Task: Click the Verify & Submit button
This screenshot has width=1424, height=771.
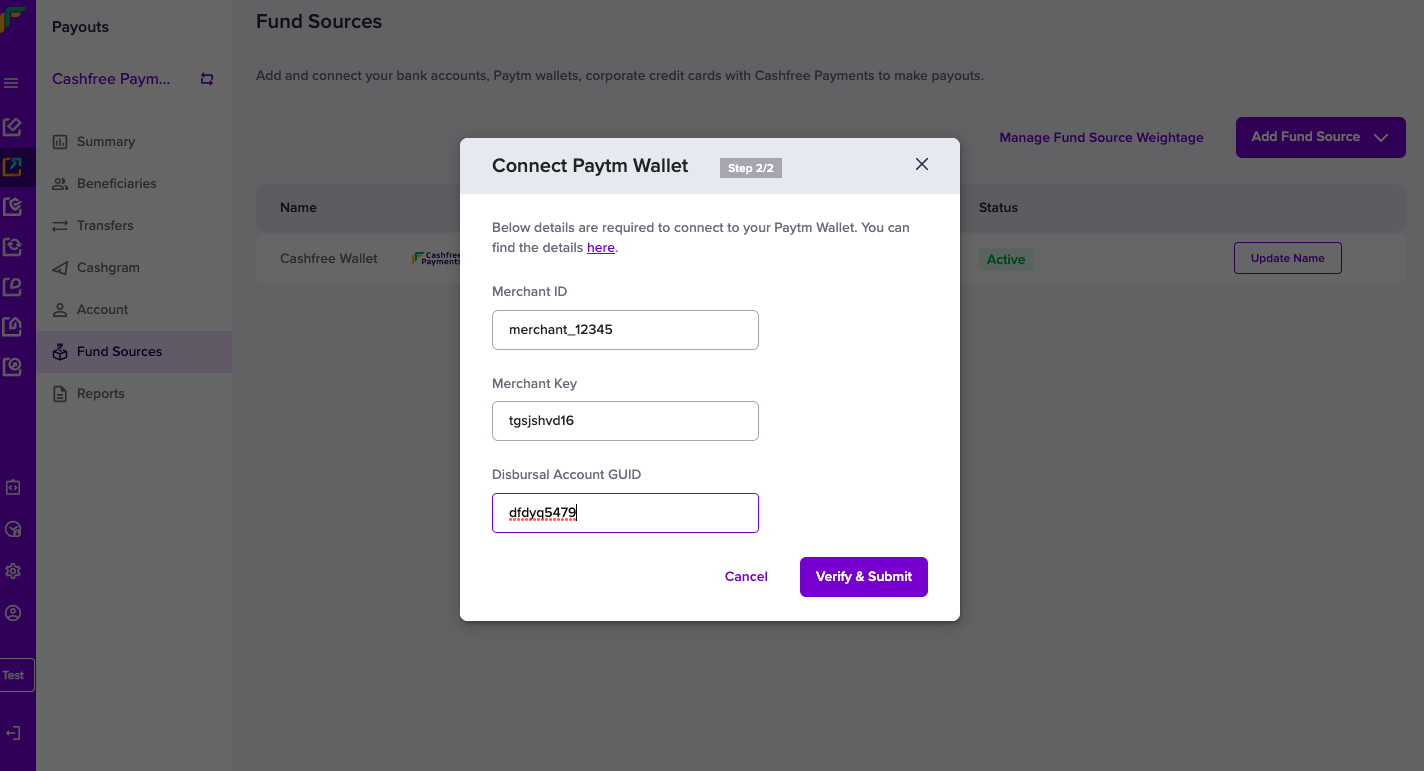Action: pyautogui.click(x=864, y=577)
